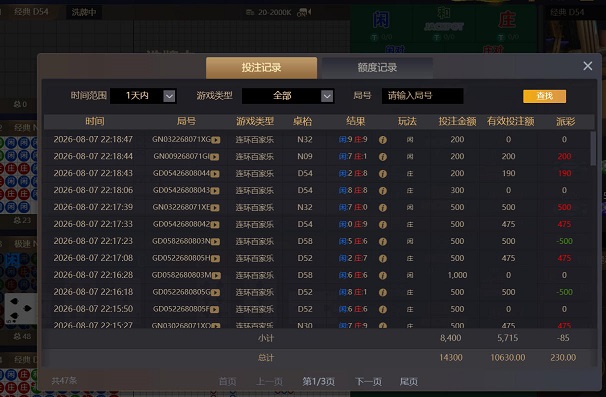Click 总计 total label

[266, 358]
